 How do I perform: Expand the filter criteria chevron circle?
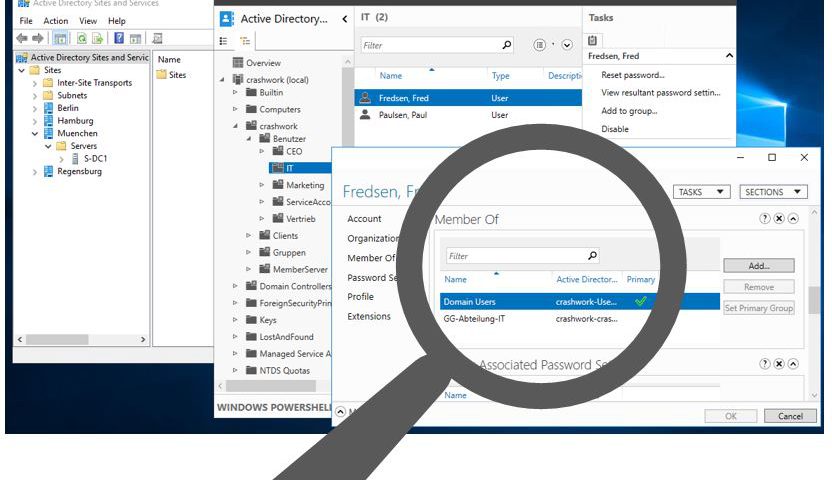click(567, 45)
